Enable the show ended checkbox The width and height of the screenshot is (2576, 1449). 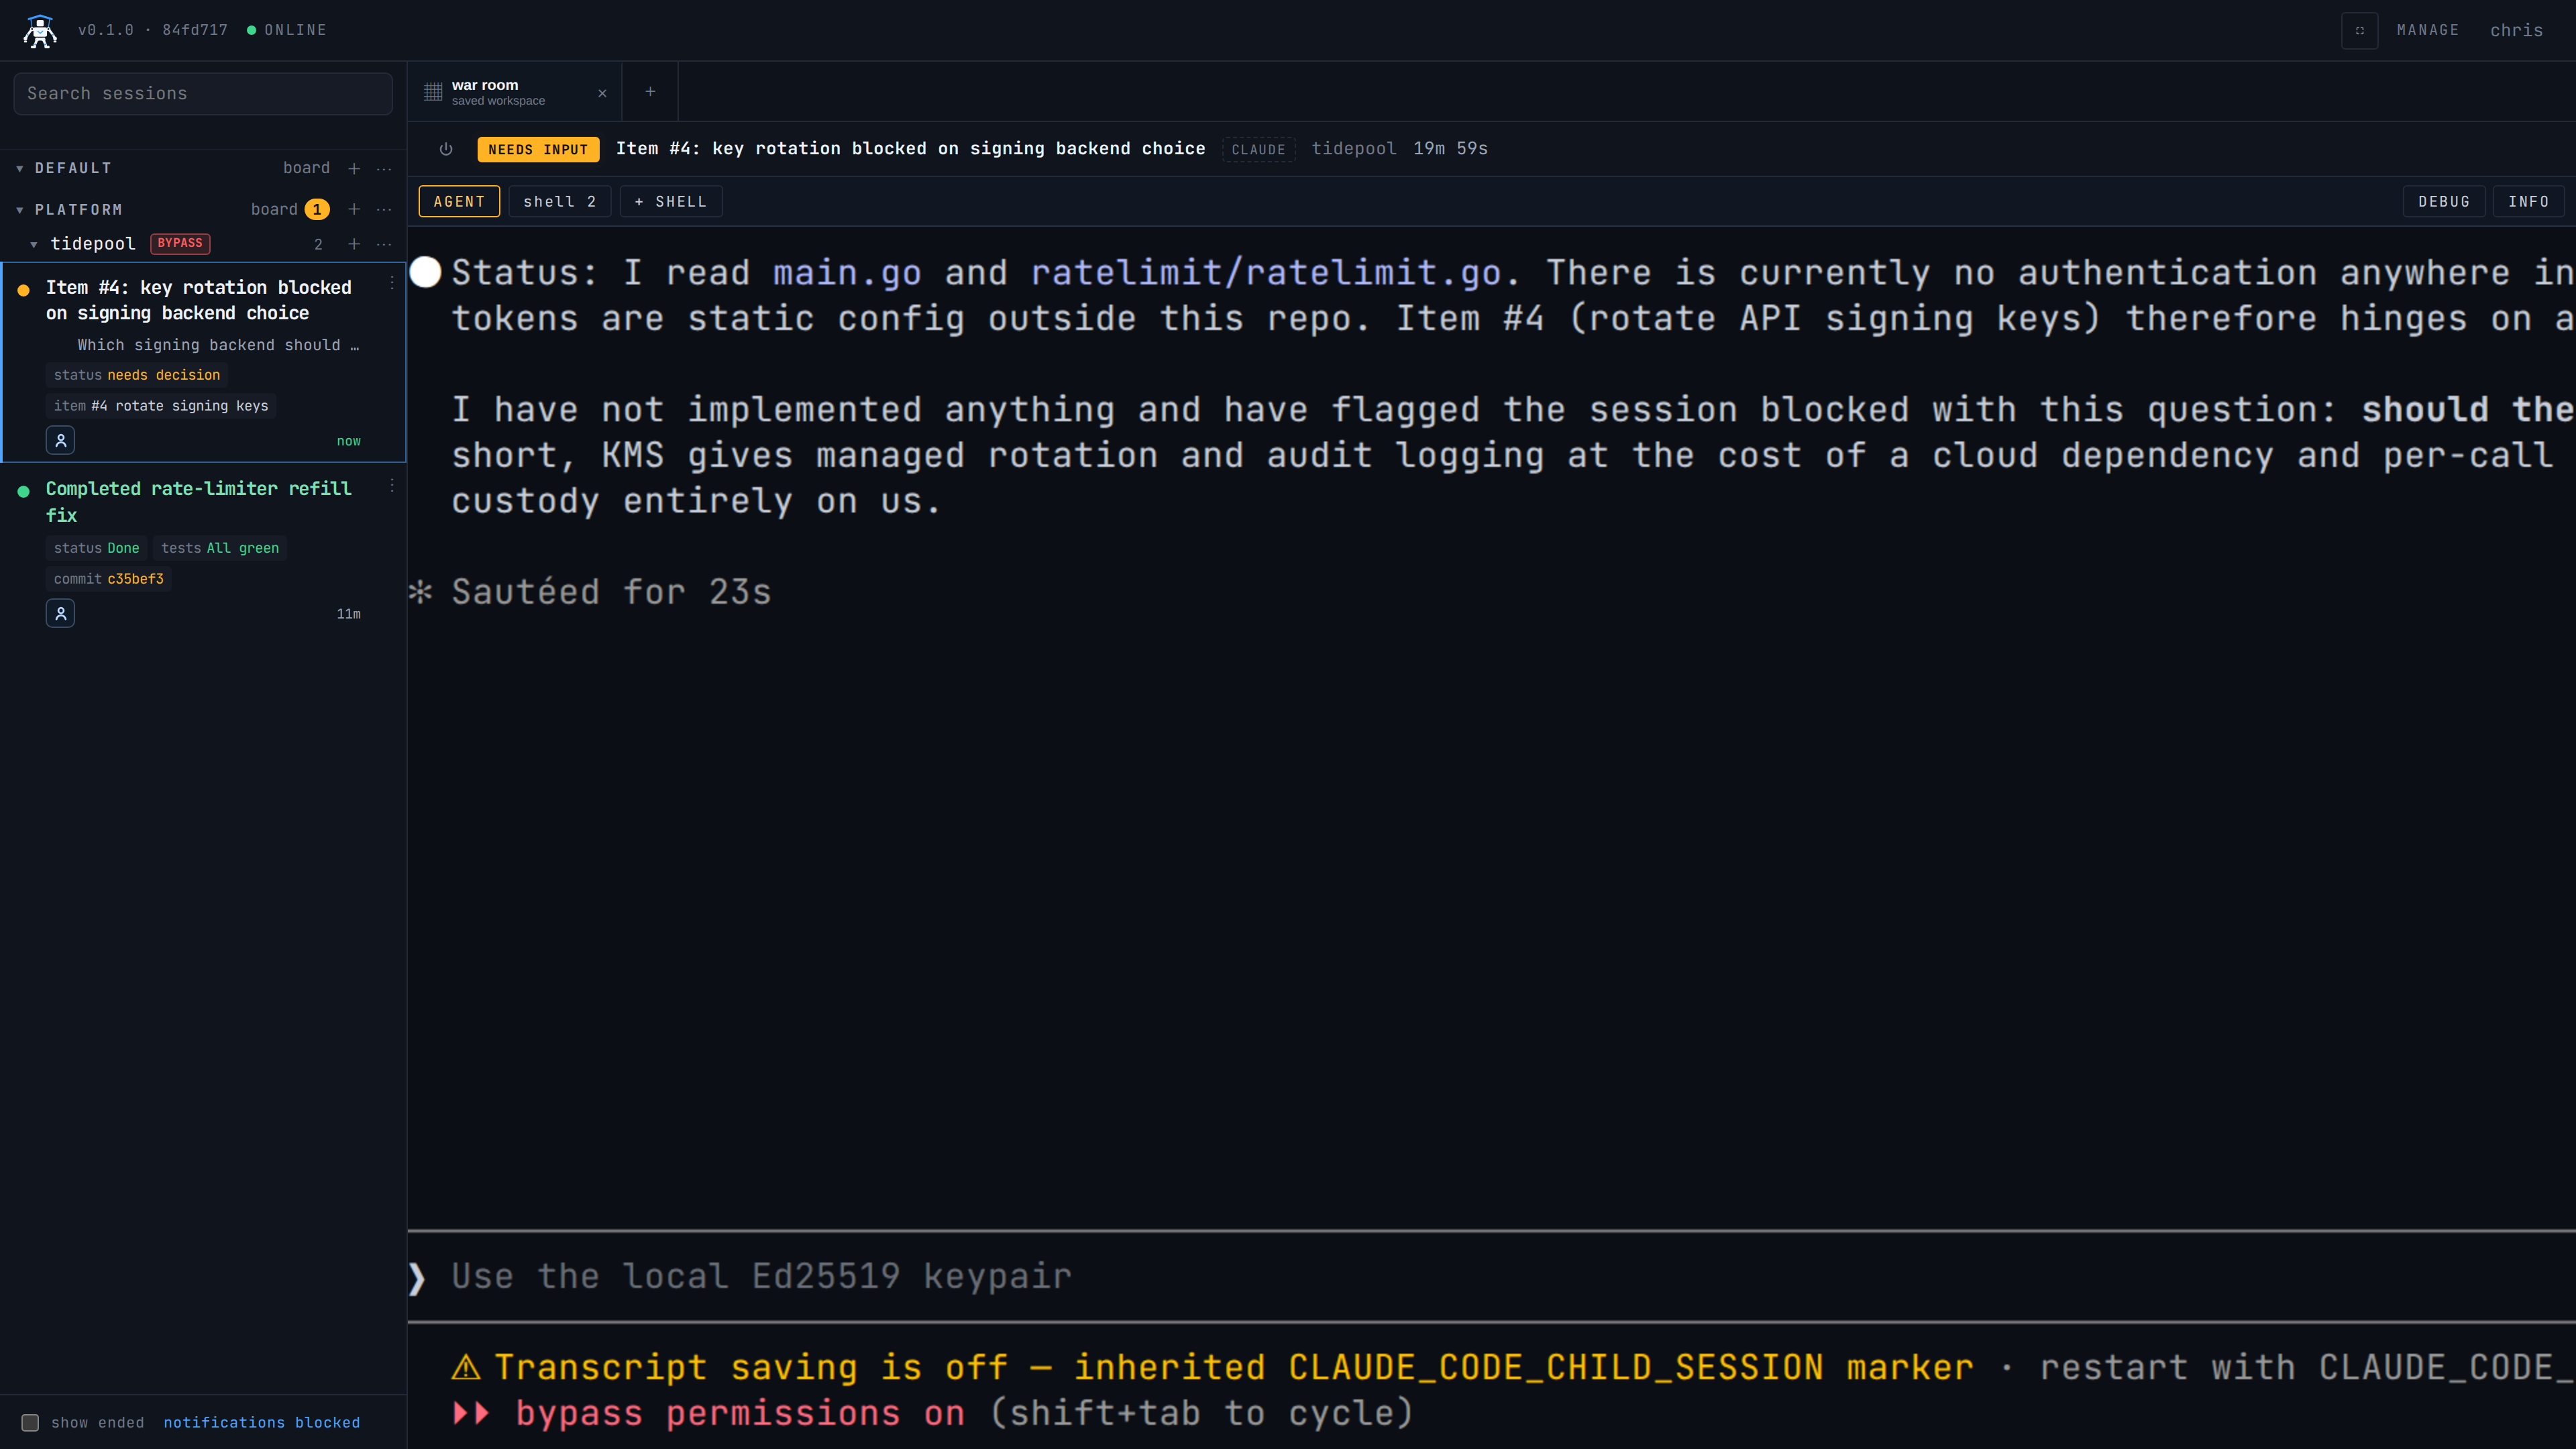[x=30, y=1422]
